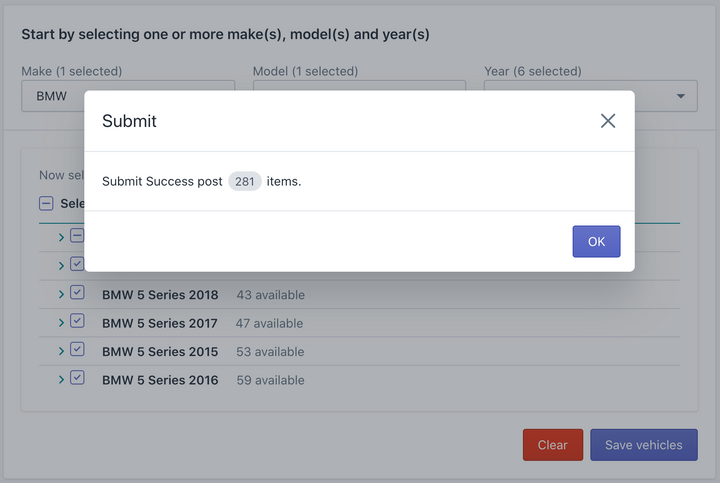Viewport: 720px width, 483px height.
Task: Uncheck the BMW 5 Series 2018 checkbox
Action: point(77,292)
